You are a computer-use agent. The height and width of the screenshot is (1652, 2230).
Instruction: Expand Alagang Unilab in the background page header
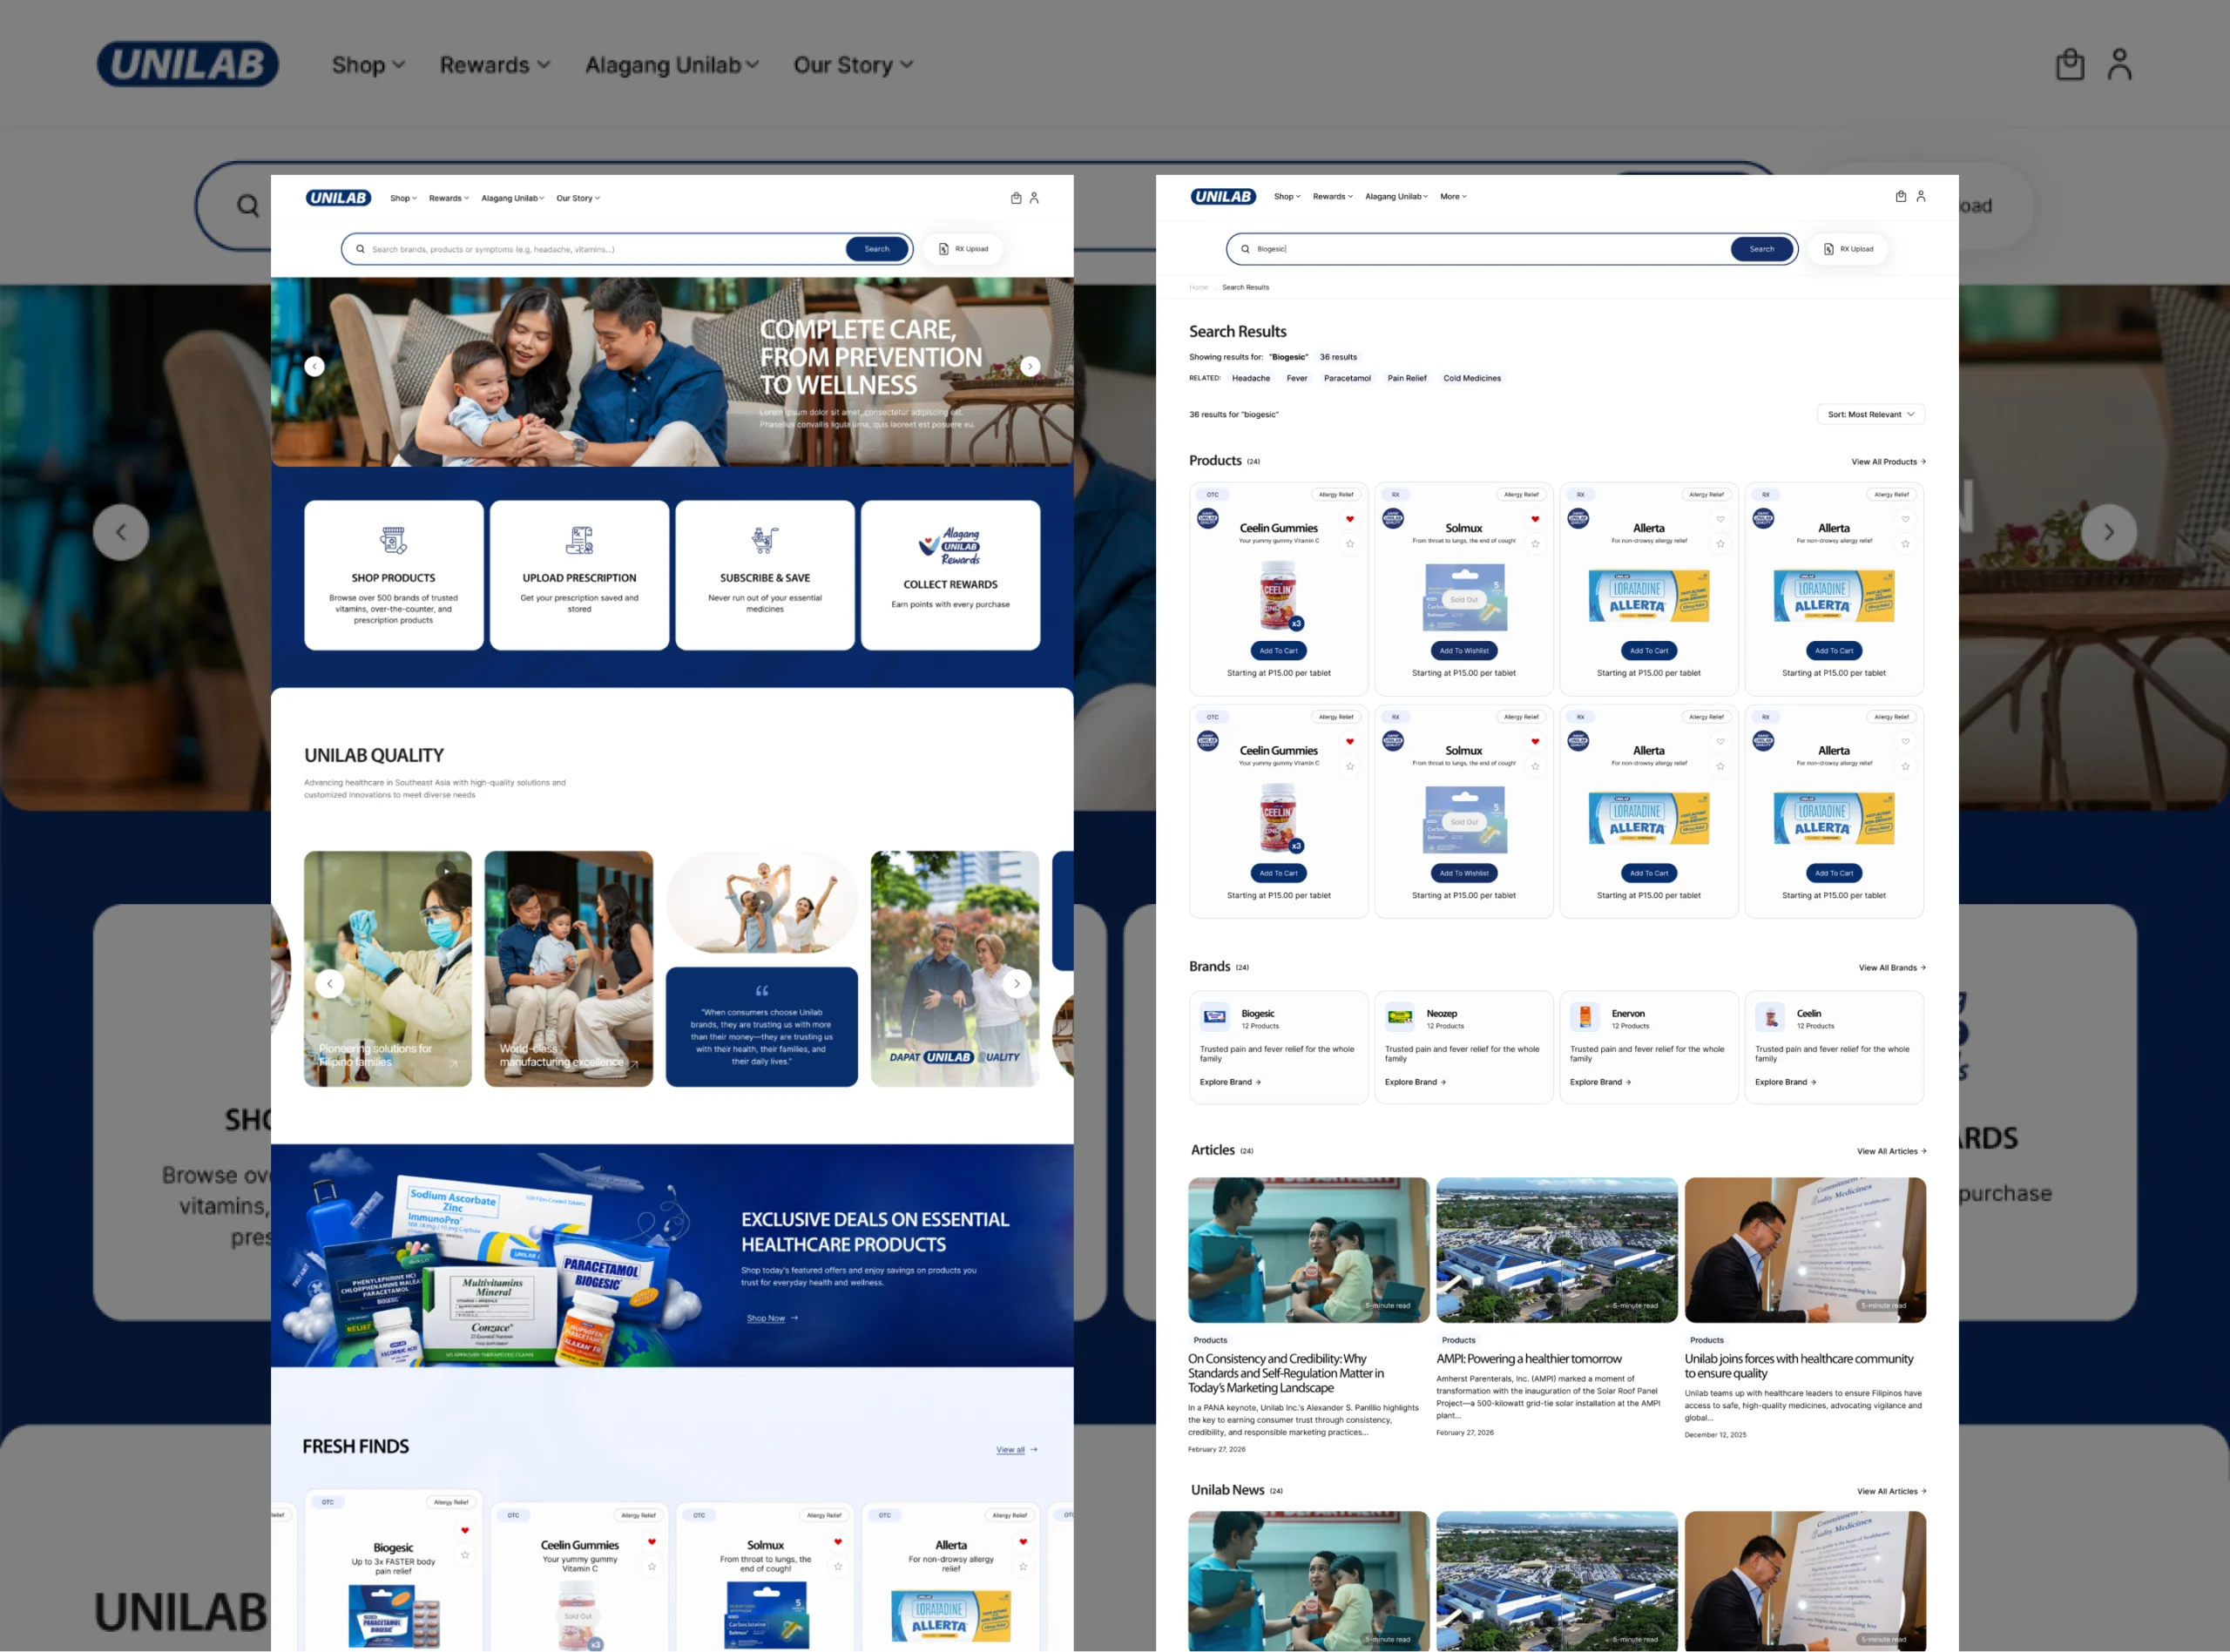[x=672, y=65]
